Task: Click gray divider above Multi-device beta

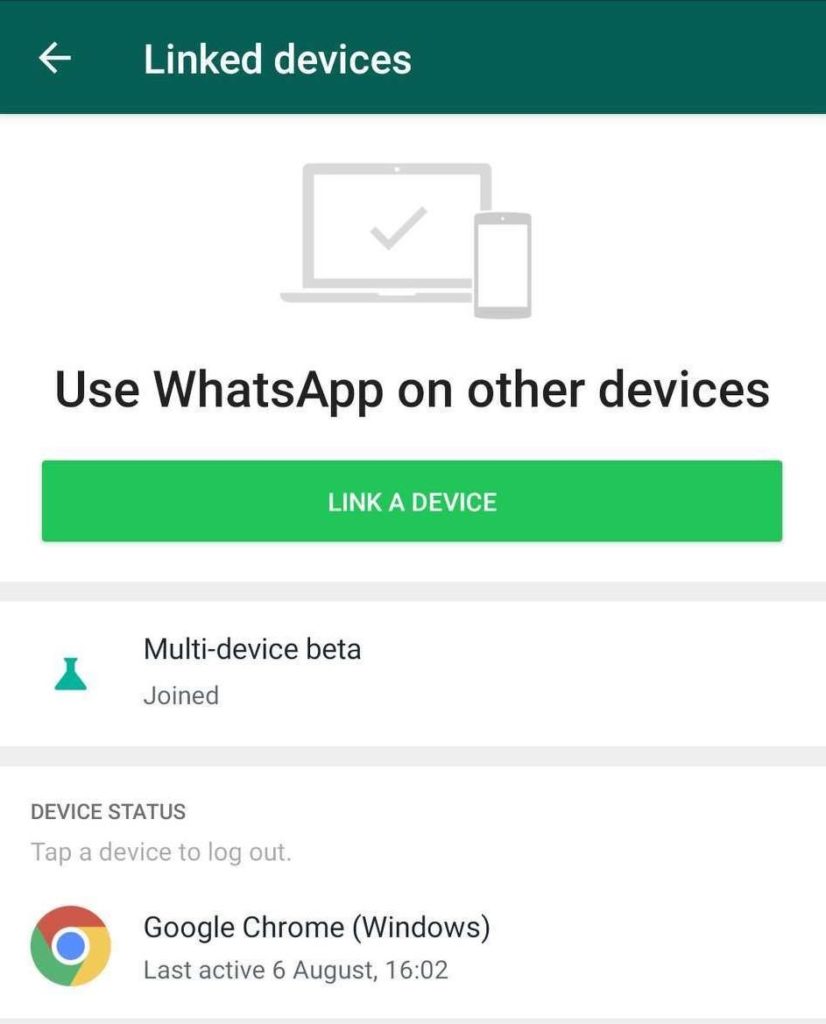Action: pos(413,592)
